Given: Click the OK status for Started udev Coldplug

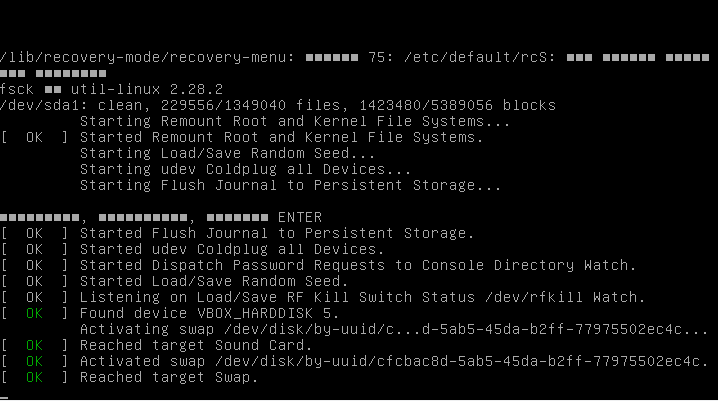Looking at the screenshot, I should (x=34, y=249).
